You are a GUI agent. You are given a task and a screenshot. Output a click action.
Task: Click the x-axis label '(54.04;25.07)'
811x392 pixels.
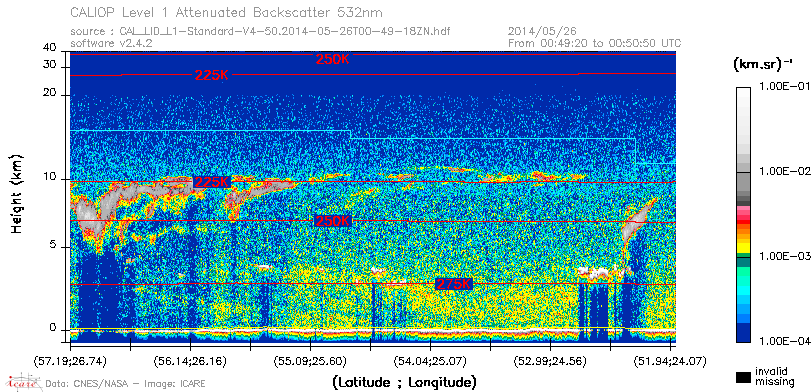click(430, 361)
